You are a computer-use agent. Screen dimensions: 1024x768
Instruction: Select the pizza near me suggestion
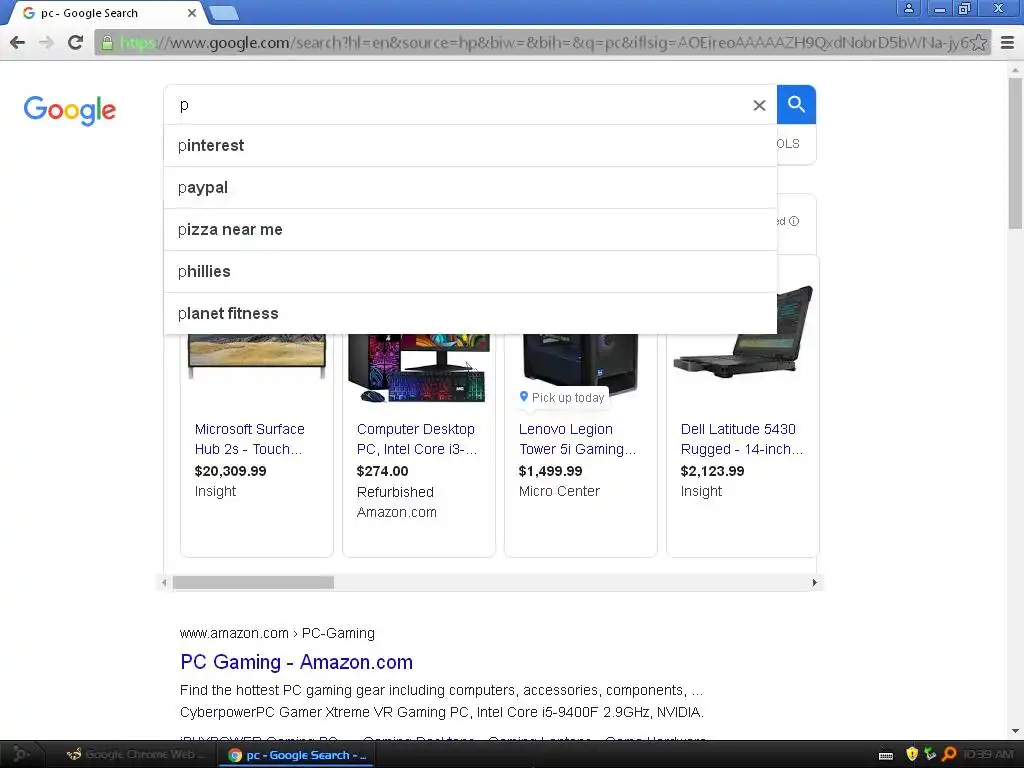pyautogui.click(x=470, y=230)
